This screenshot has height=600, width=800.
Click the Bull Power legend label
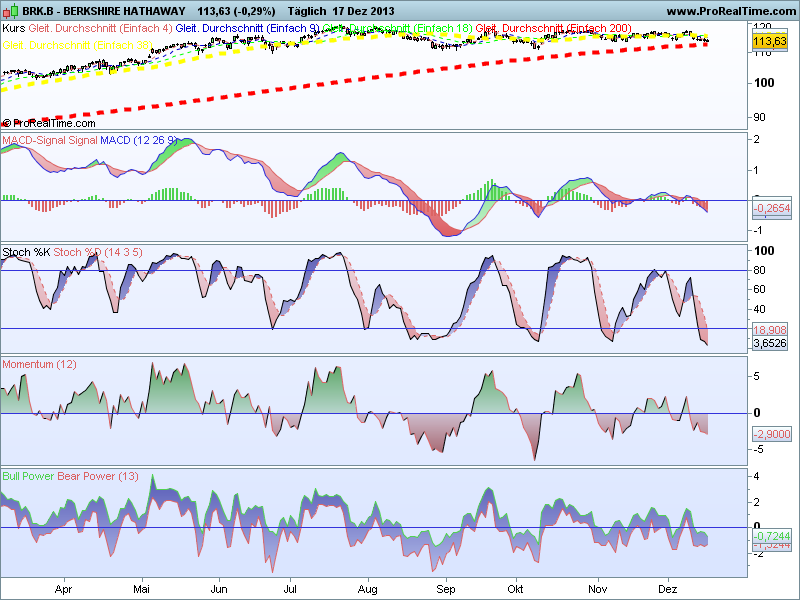click(28, 476)
